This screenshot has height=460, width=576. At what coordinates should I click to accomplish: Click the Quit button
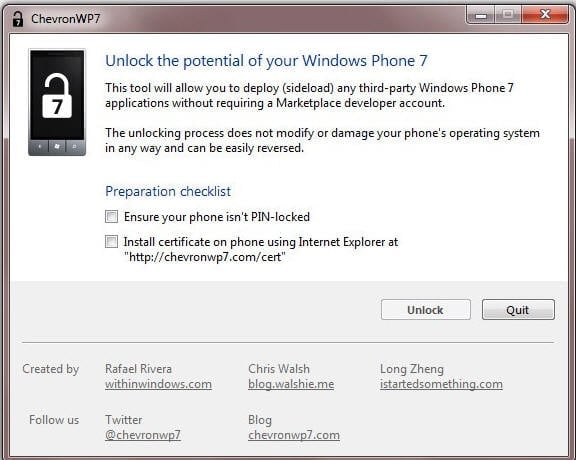[518, 310]
